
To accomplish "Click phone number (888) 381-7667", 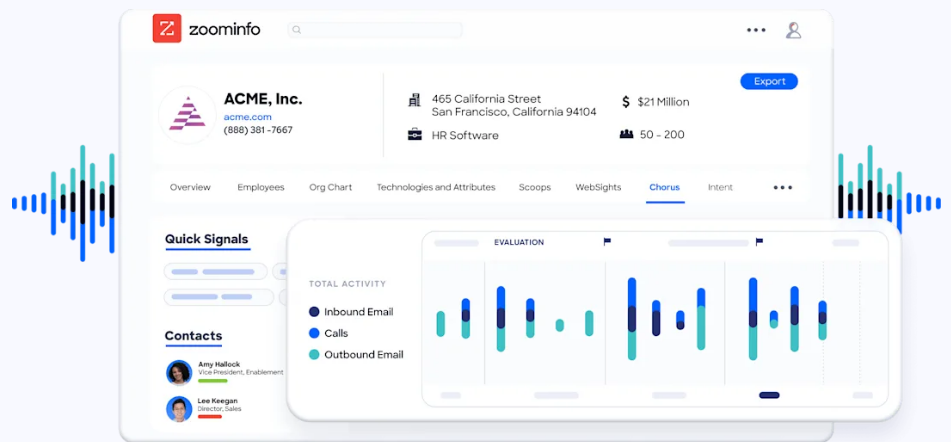I will point(258,130).
